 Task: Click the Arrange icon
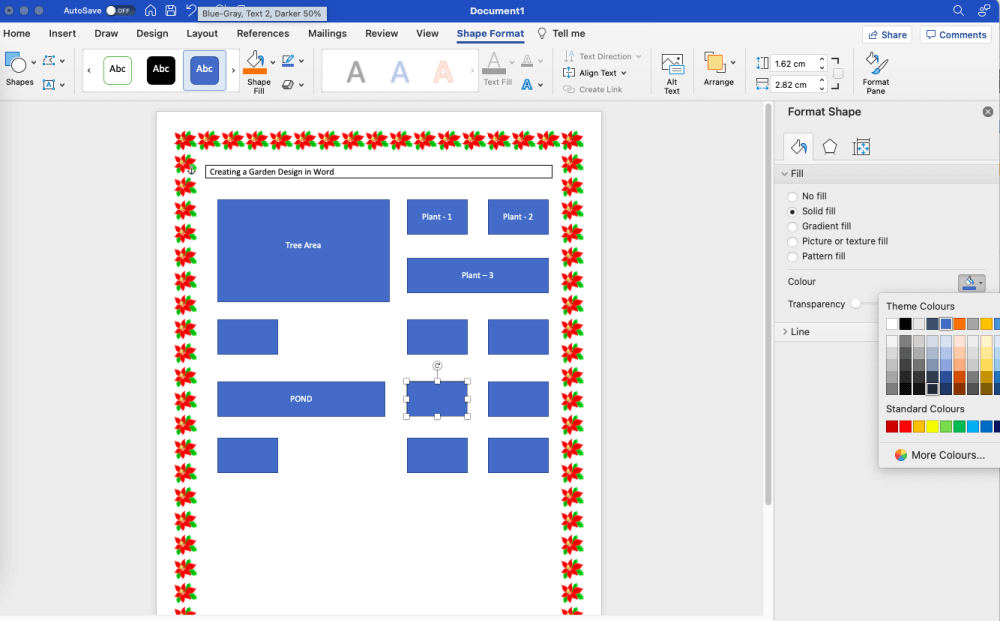click(x=719, y=64)
